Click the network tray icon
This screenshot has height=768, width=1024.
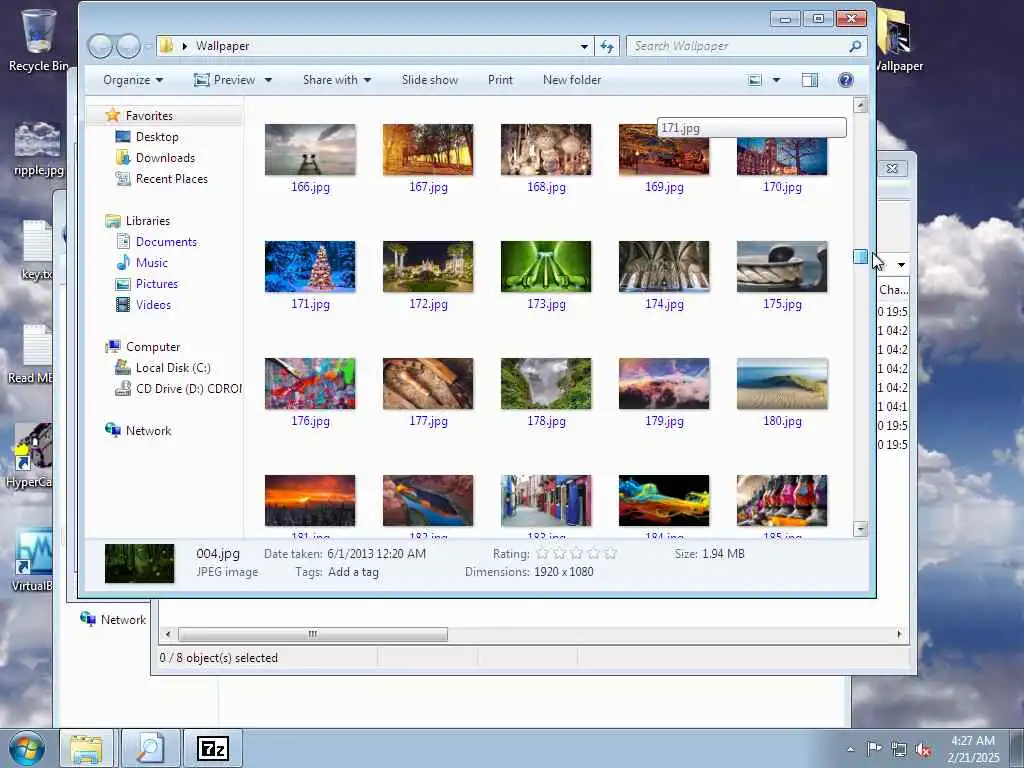[x=899, y=750]
